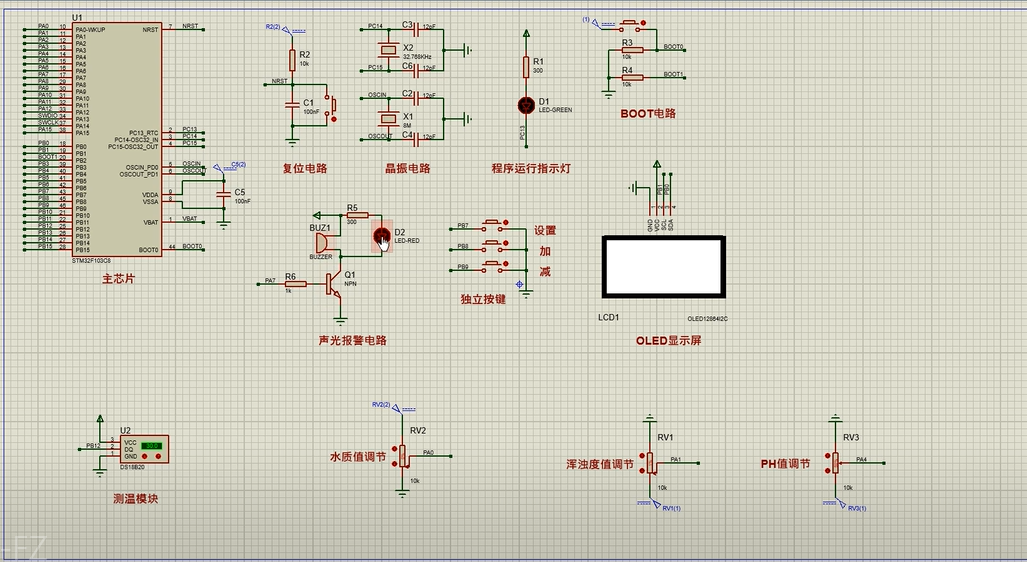Push the 设置 key on PB7
The height and width of the screenshot is (562, 1027).
(x=495, y=225)
